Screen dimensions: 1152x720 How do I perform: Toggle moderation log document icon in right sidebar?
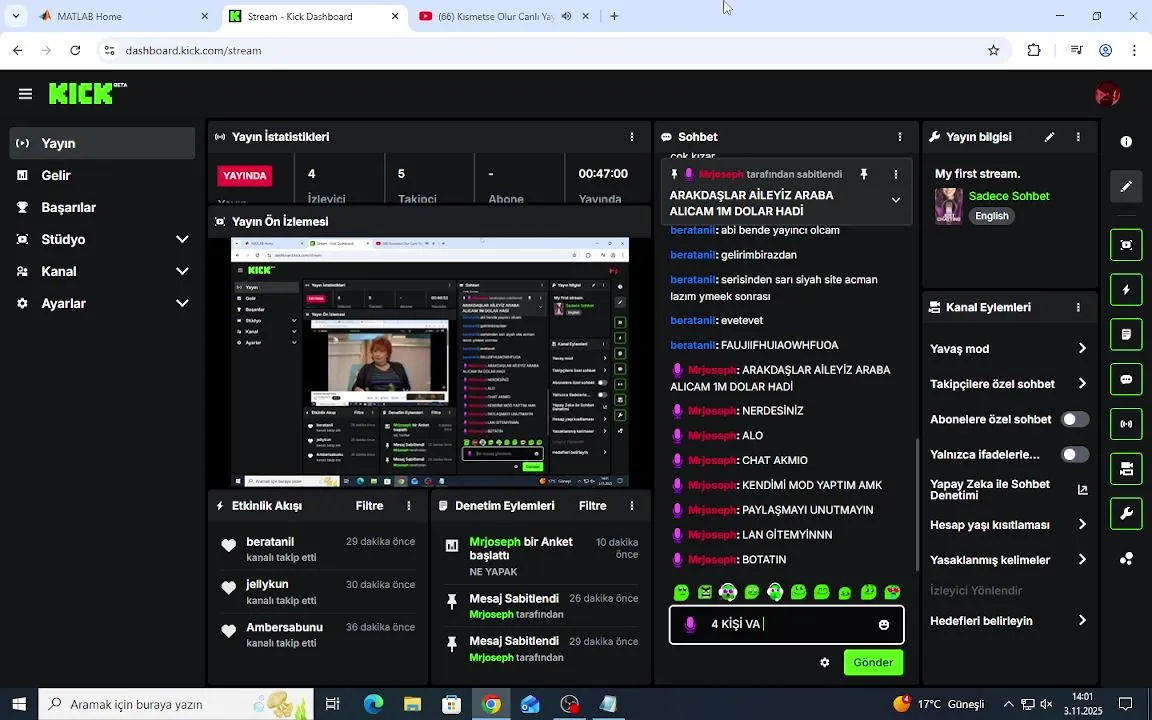tap(1126, 334)
